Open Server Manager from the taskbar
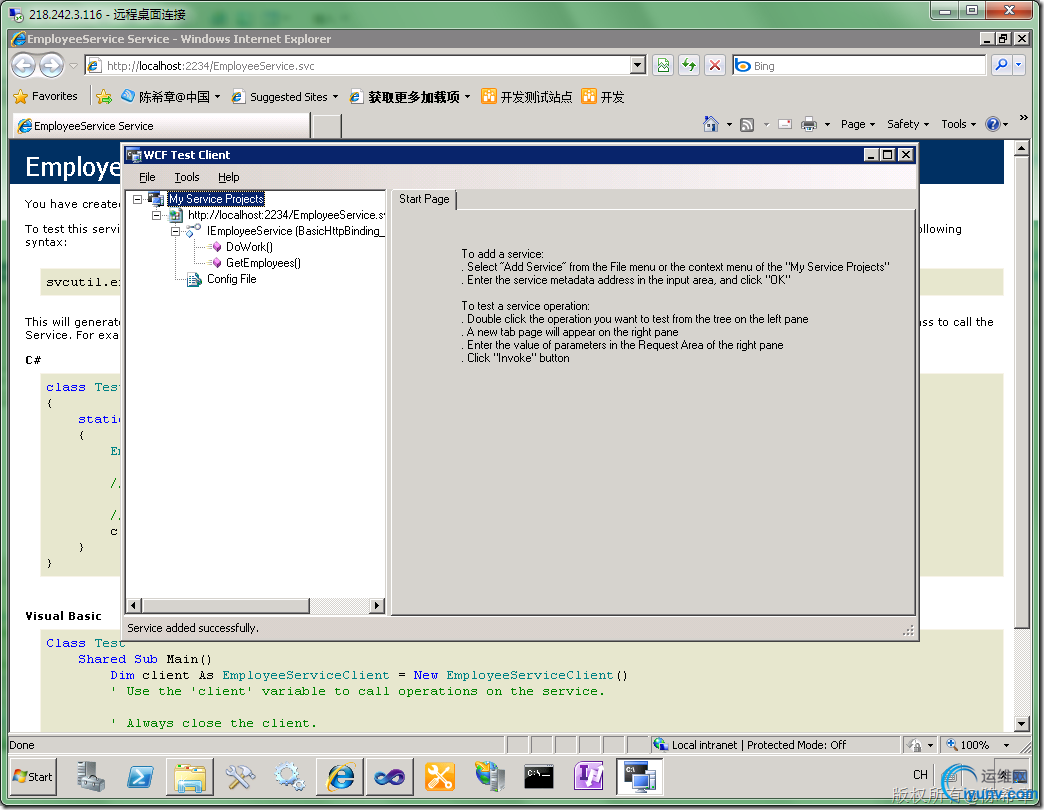1044x810 pixels. (x=91, y=777)
